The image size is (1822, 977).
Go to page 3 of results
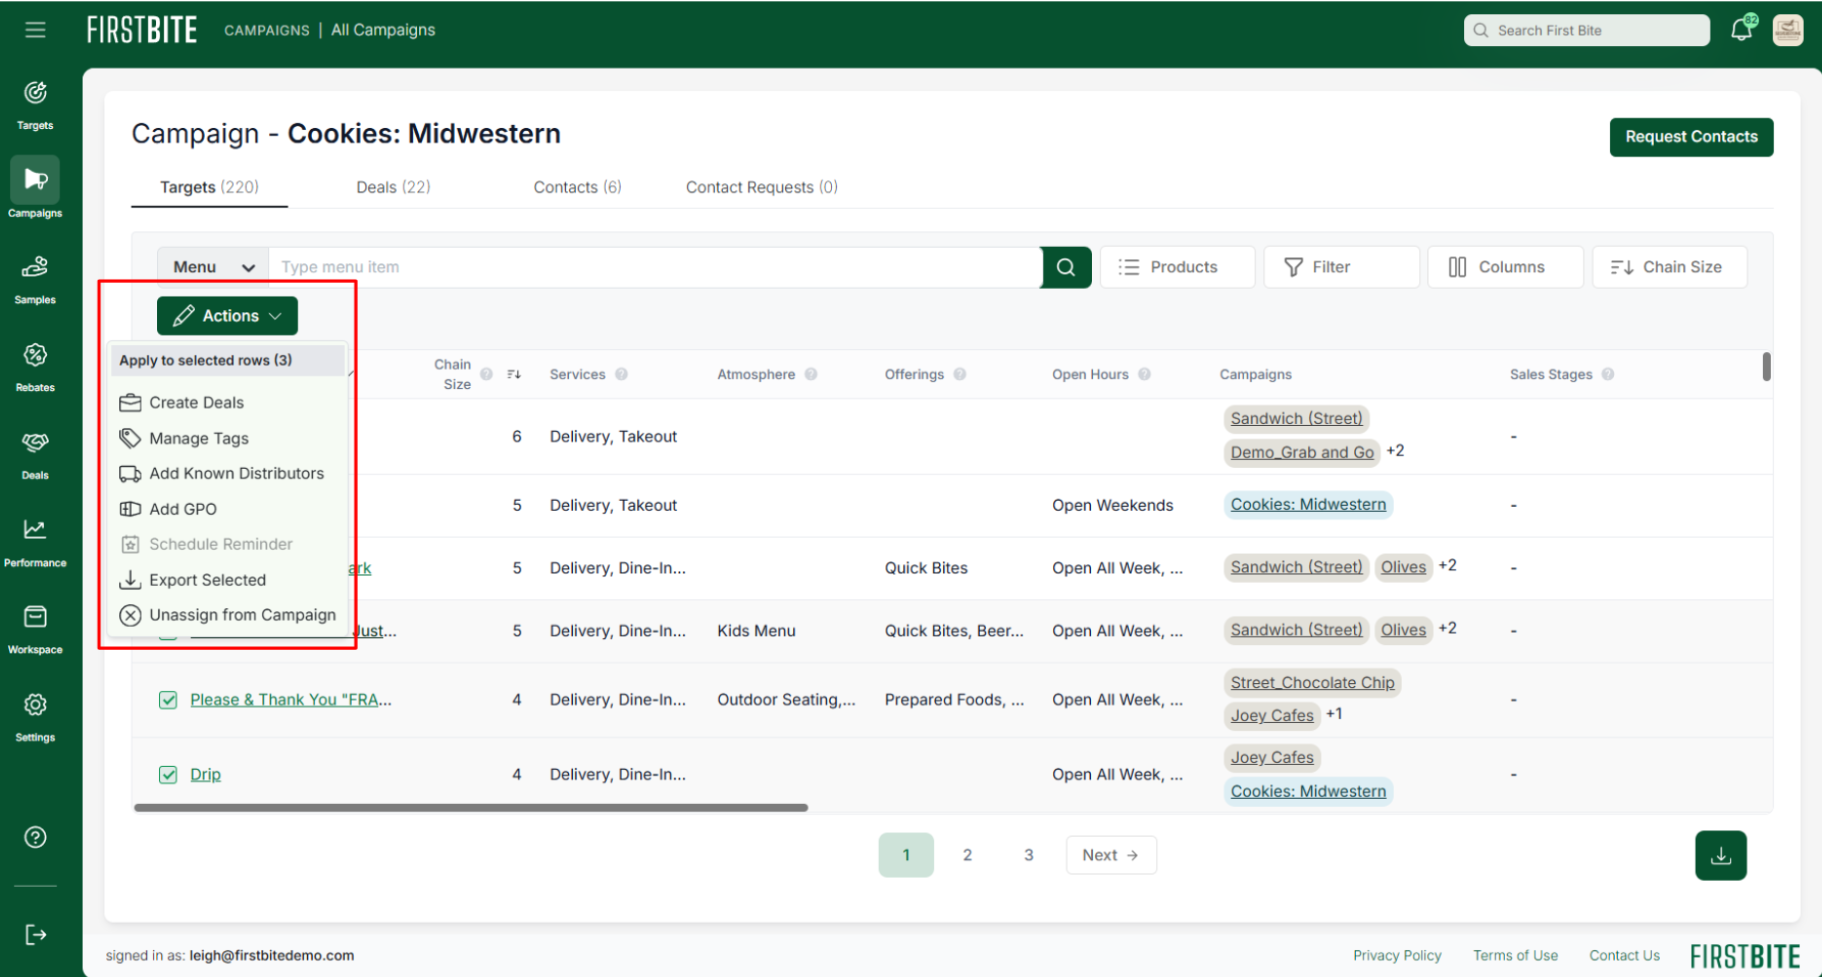1028,855
